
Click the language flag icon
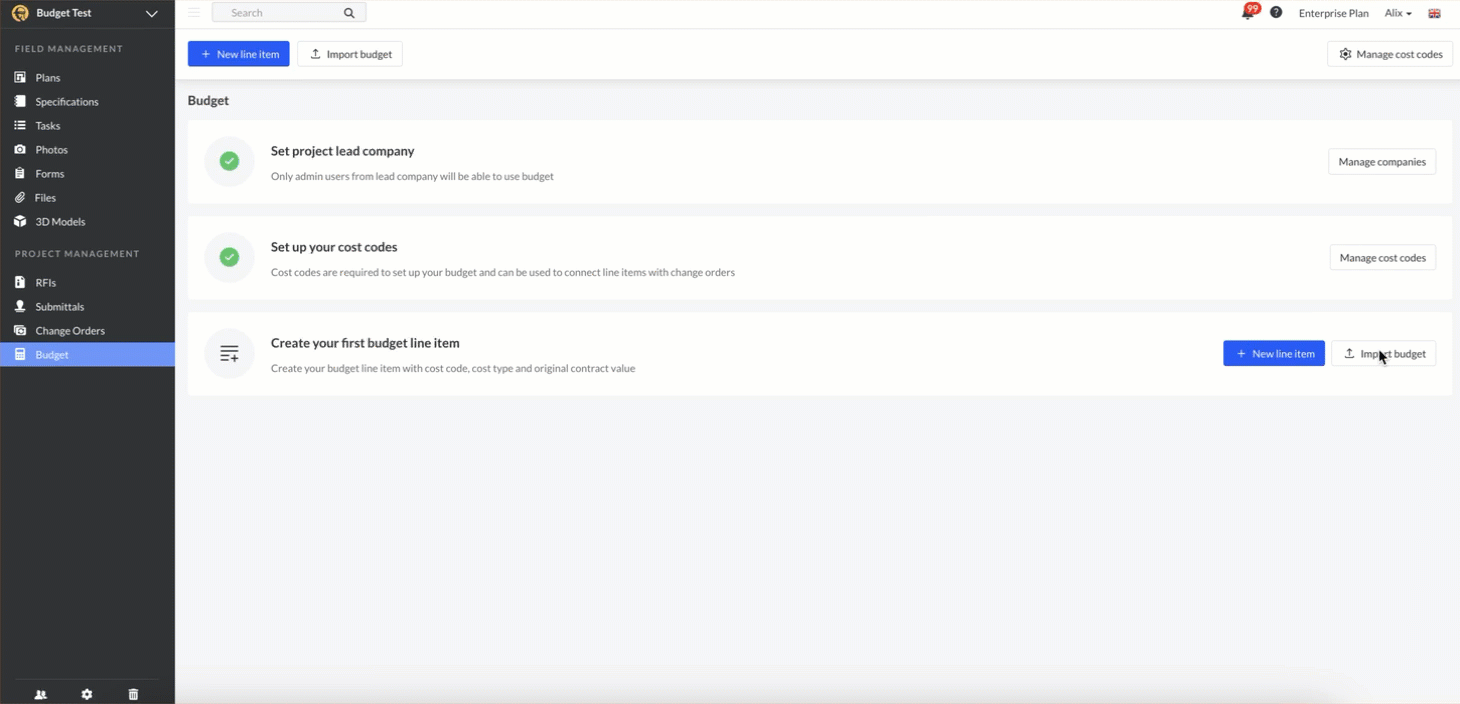(1434, 13)
